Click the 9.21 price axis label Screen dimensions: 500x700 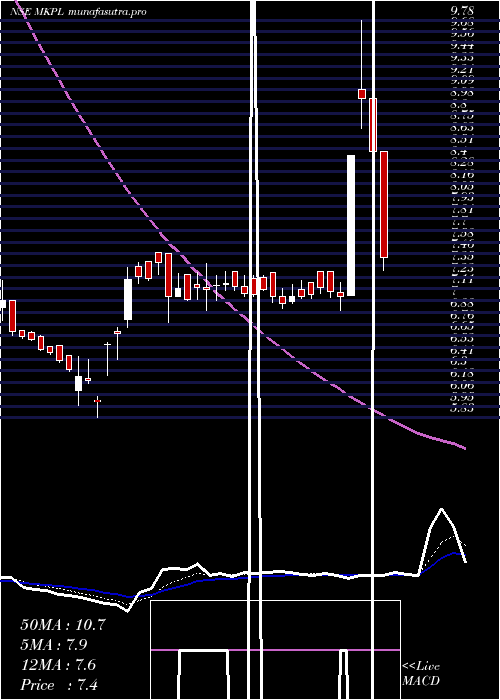tap(462, 70)
